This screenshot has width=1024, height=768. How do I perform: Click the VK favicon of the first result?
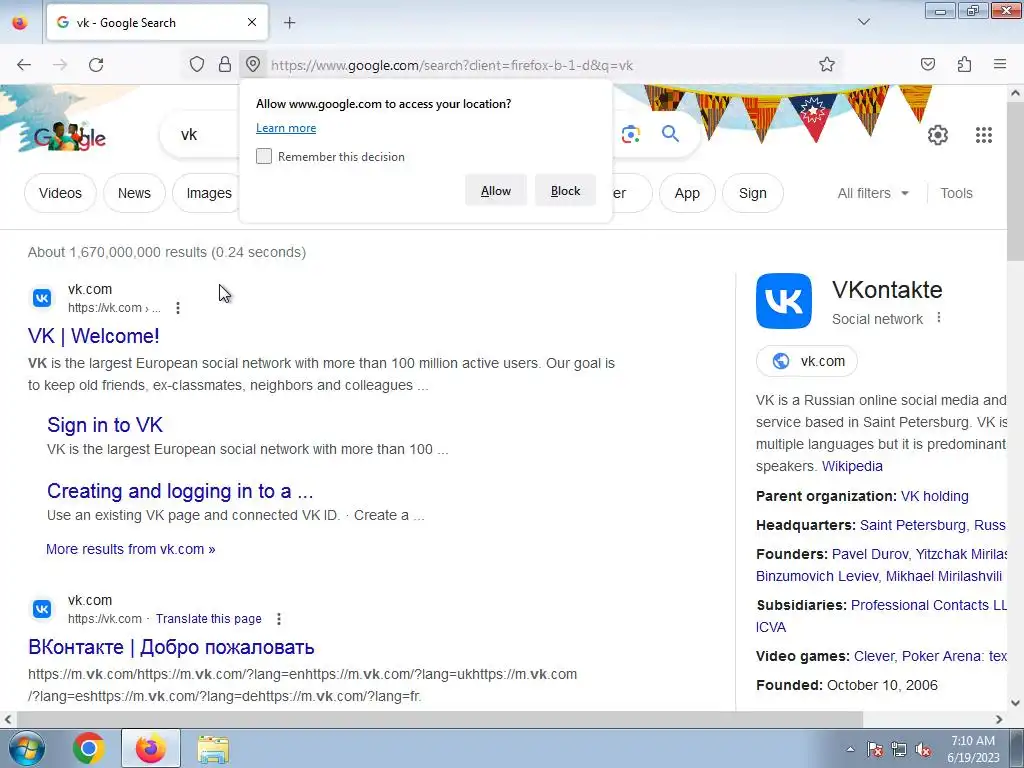coord(42,298)
